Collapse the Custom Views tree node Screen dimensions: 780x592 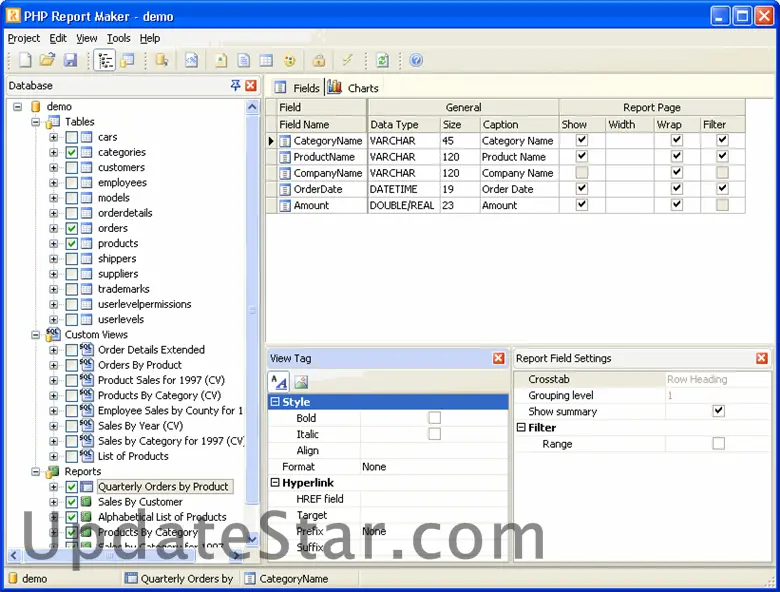tap(35, 335)
